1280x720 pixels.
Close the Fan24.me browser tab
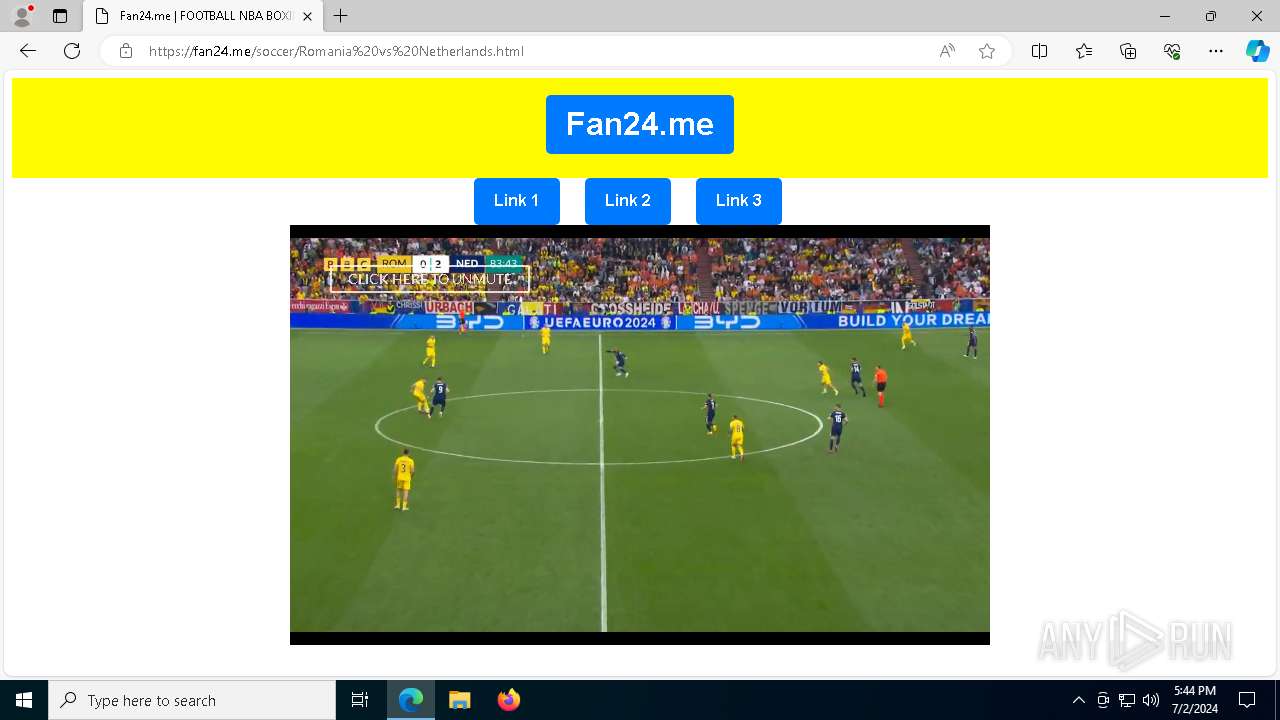(x=307, y=16)
